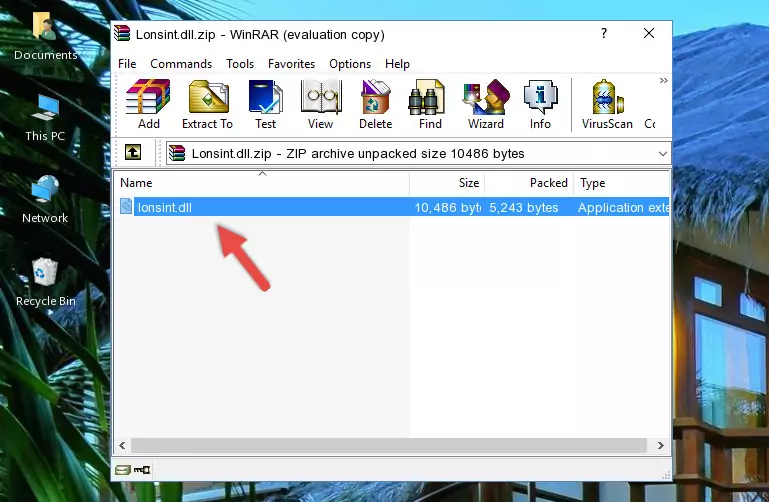Go up one folder level
Screen dimensions: 769x502
click(x=133, y=152)
